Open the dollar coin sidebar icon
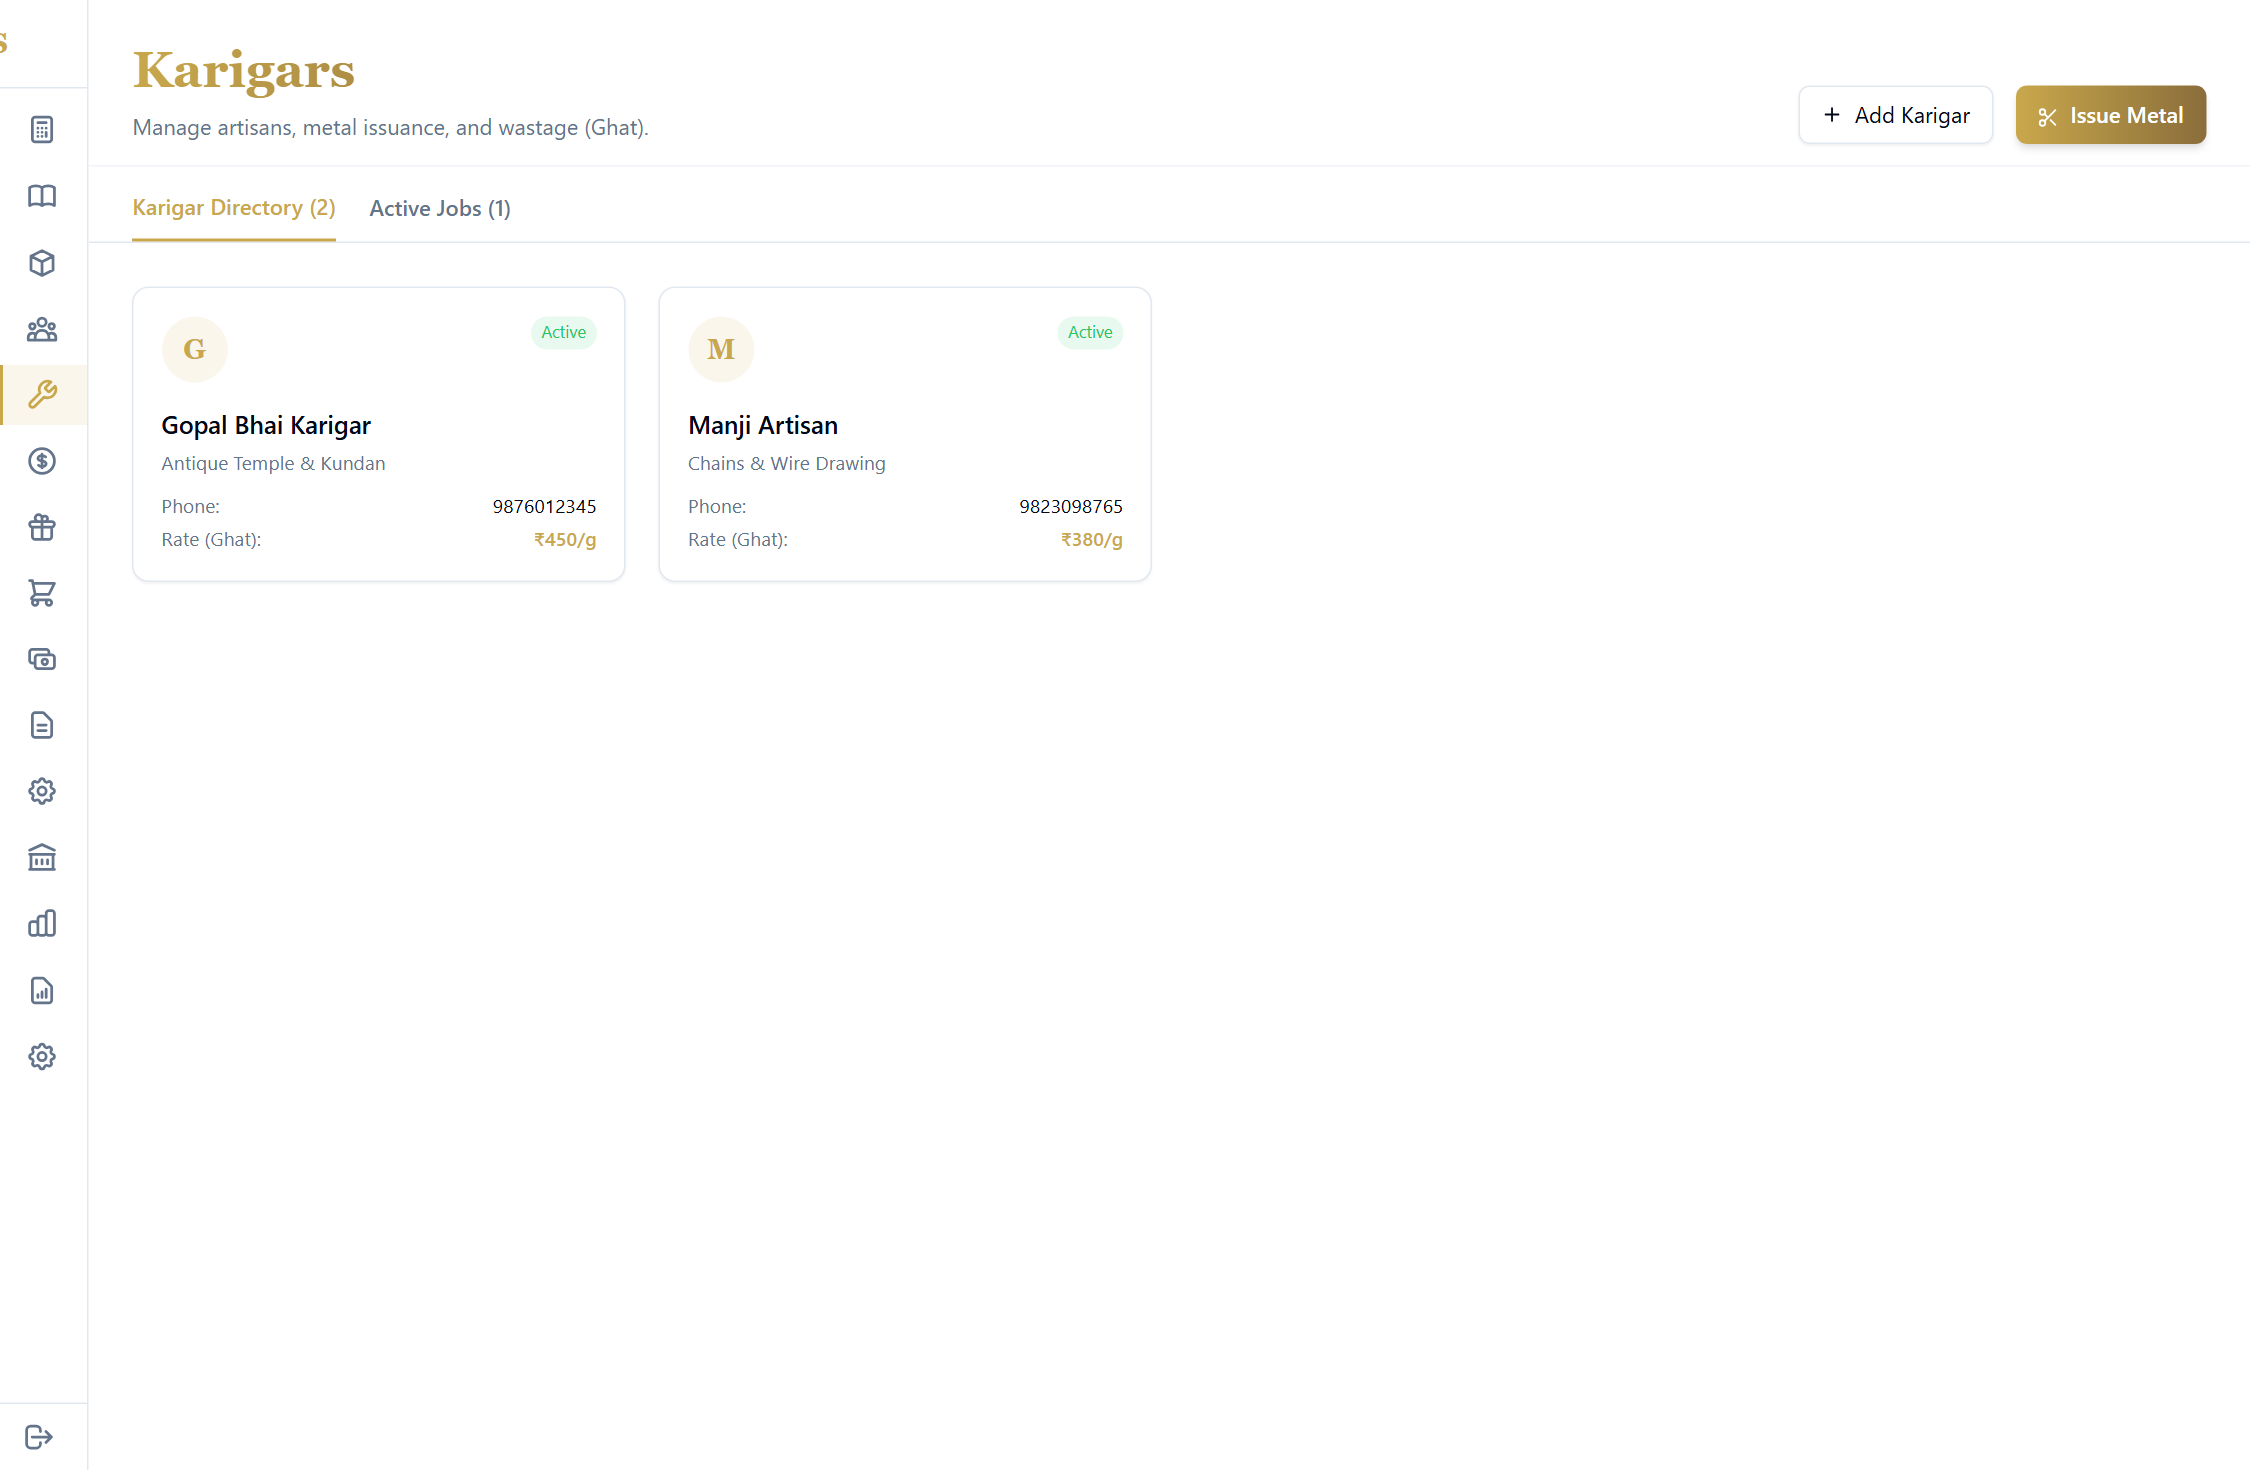Image resolution: width=2250 pixels, height=1470 pixels. [x=42, y=461]
